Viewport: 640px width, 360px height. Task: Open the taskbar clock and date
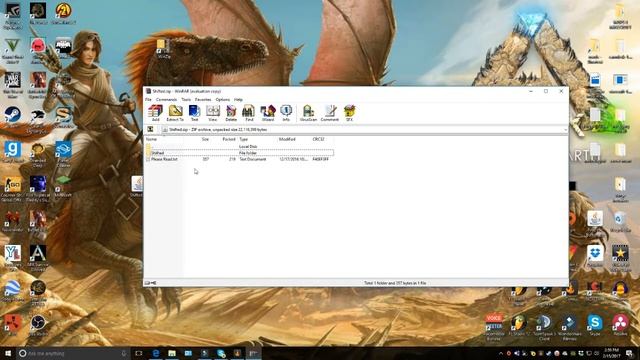(x=611, y=353)
